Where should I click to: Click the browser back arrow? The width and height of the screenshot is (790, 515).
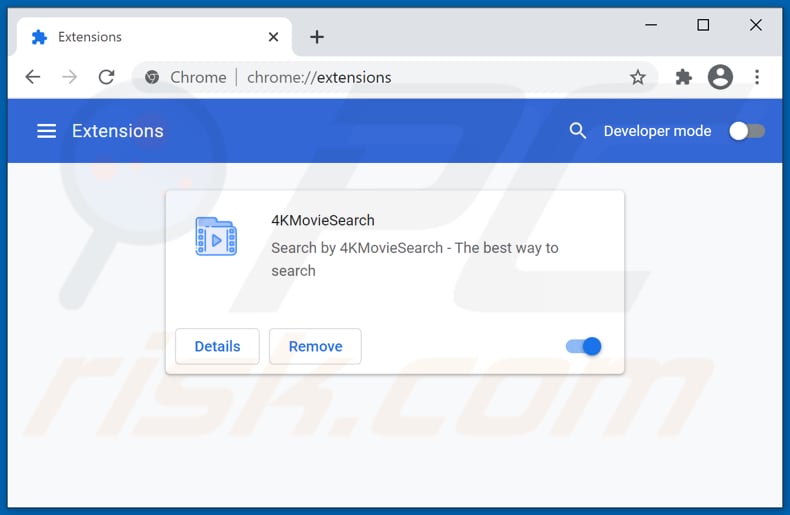[33, 77]
